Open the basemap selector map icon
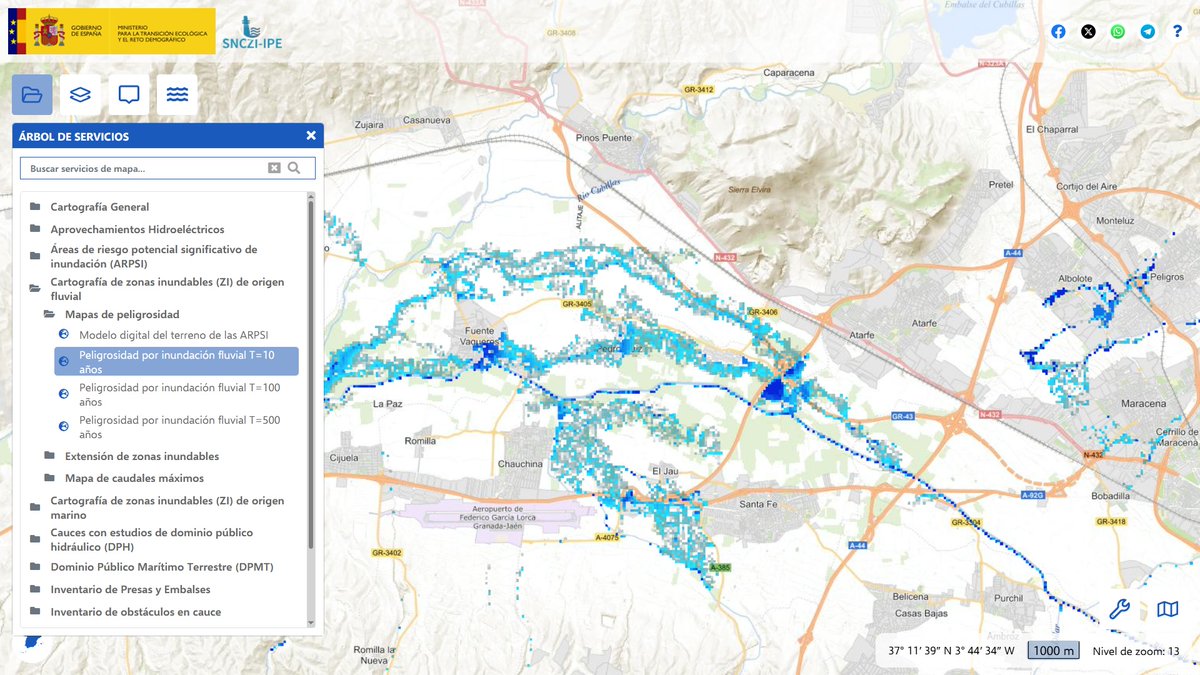This screenshot has height=675, width=1200. [x=1167, y=609]
